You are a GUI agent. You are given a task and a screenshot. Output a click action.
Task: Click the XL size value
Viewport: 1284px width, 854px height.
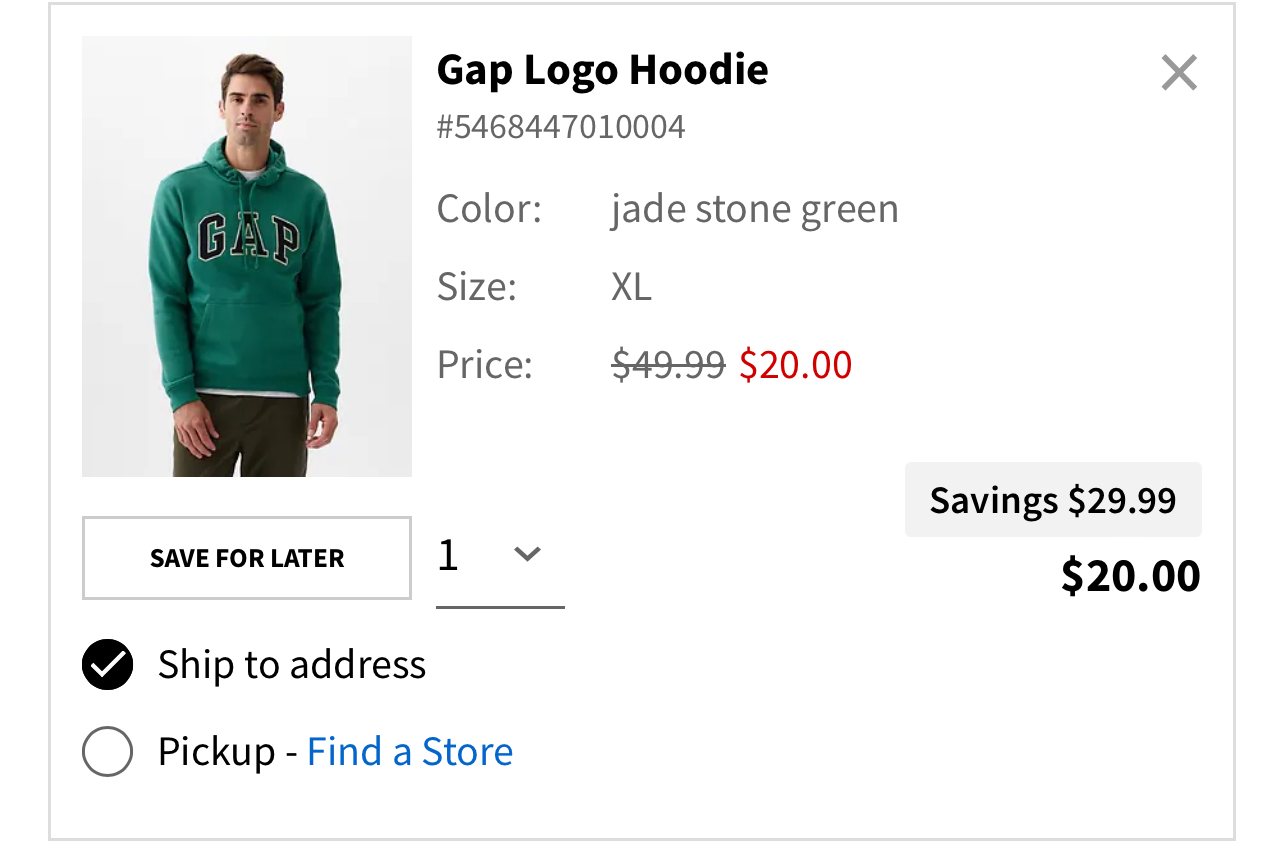631,287
